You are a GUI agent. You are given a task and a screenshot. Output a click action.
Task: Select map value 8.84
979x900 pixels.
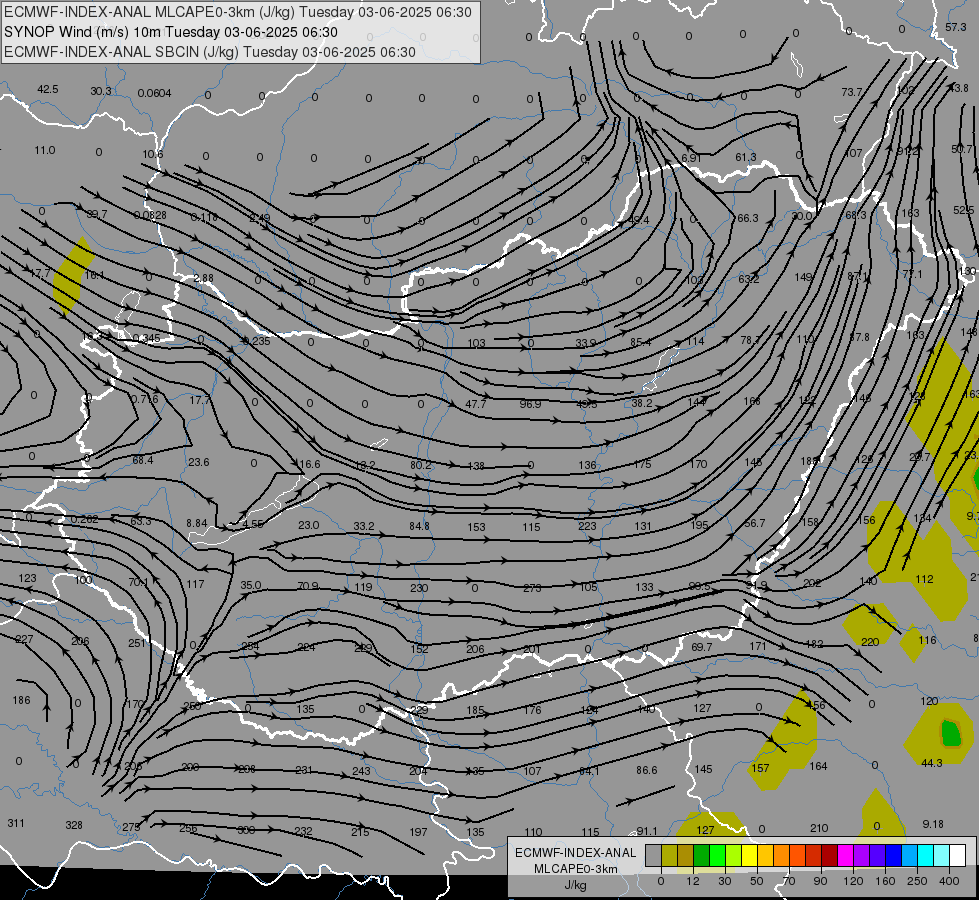coord(197,523)
